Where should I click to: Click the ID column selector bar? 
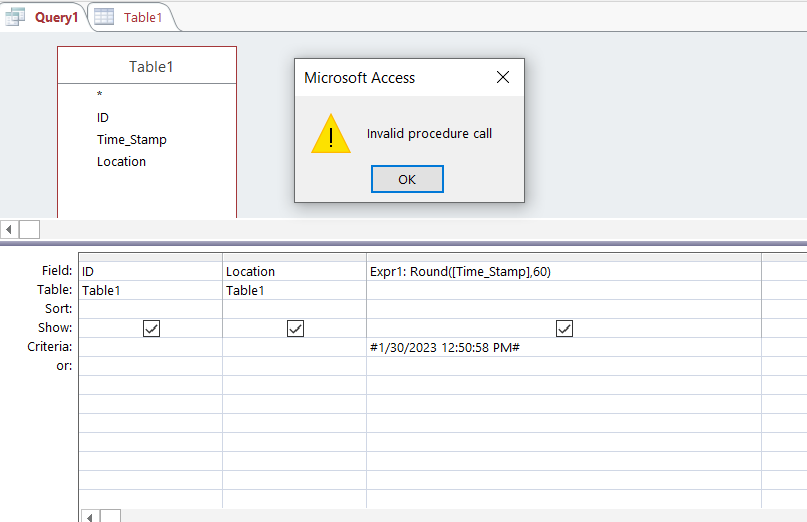click(151, 257)
